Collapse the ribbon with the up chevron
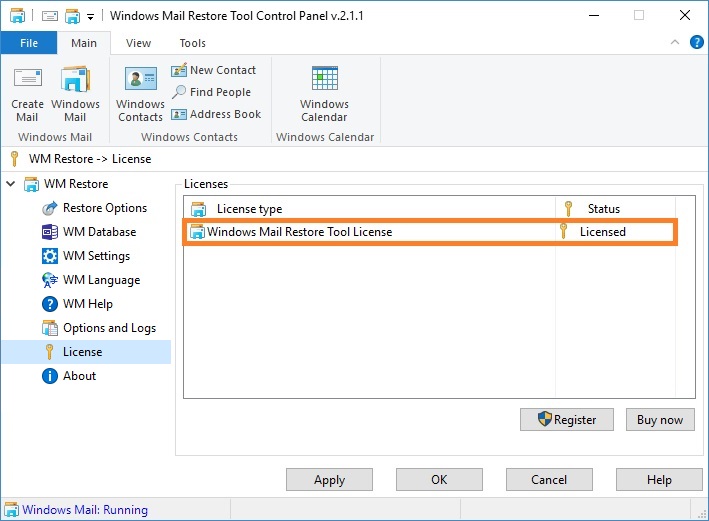The image size is (709, 521). (x=675, y=43)
